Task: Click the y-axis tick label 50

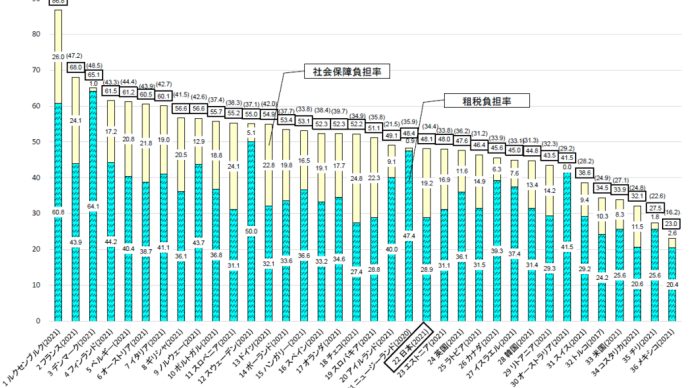Action: pos(37,142)
